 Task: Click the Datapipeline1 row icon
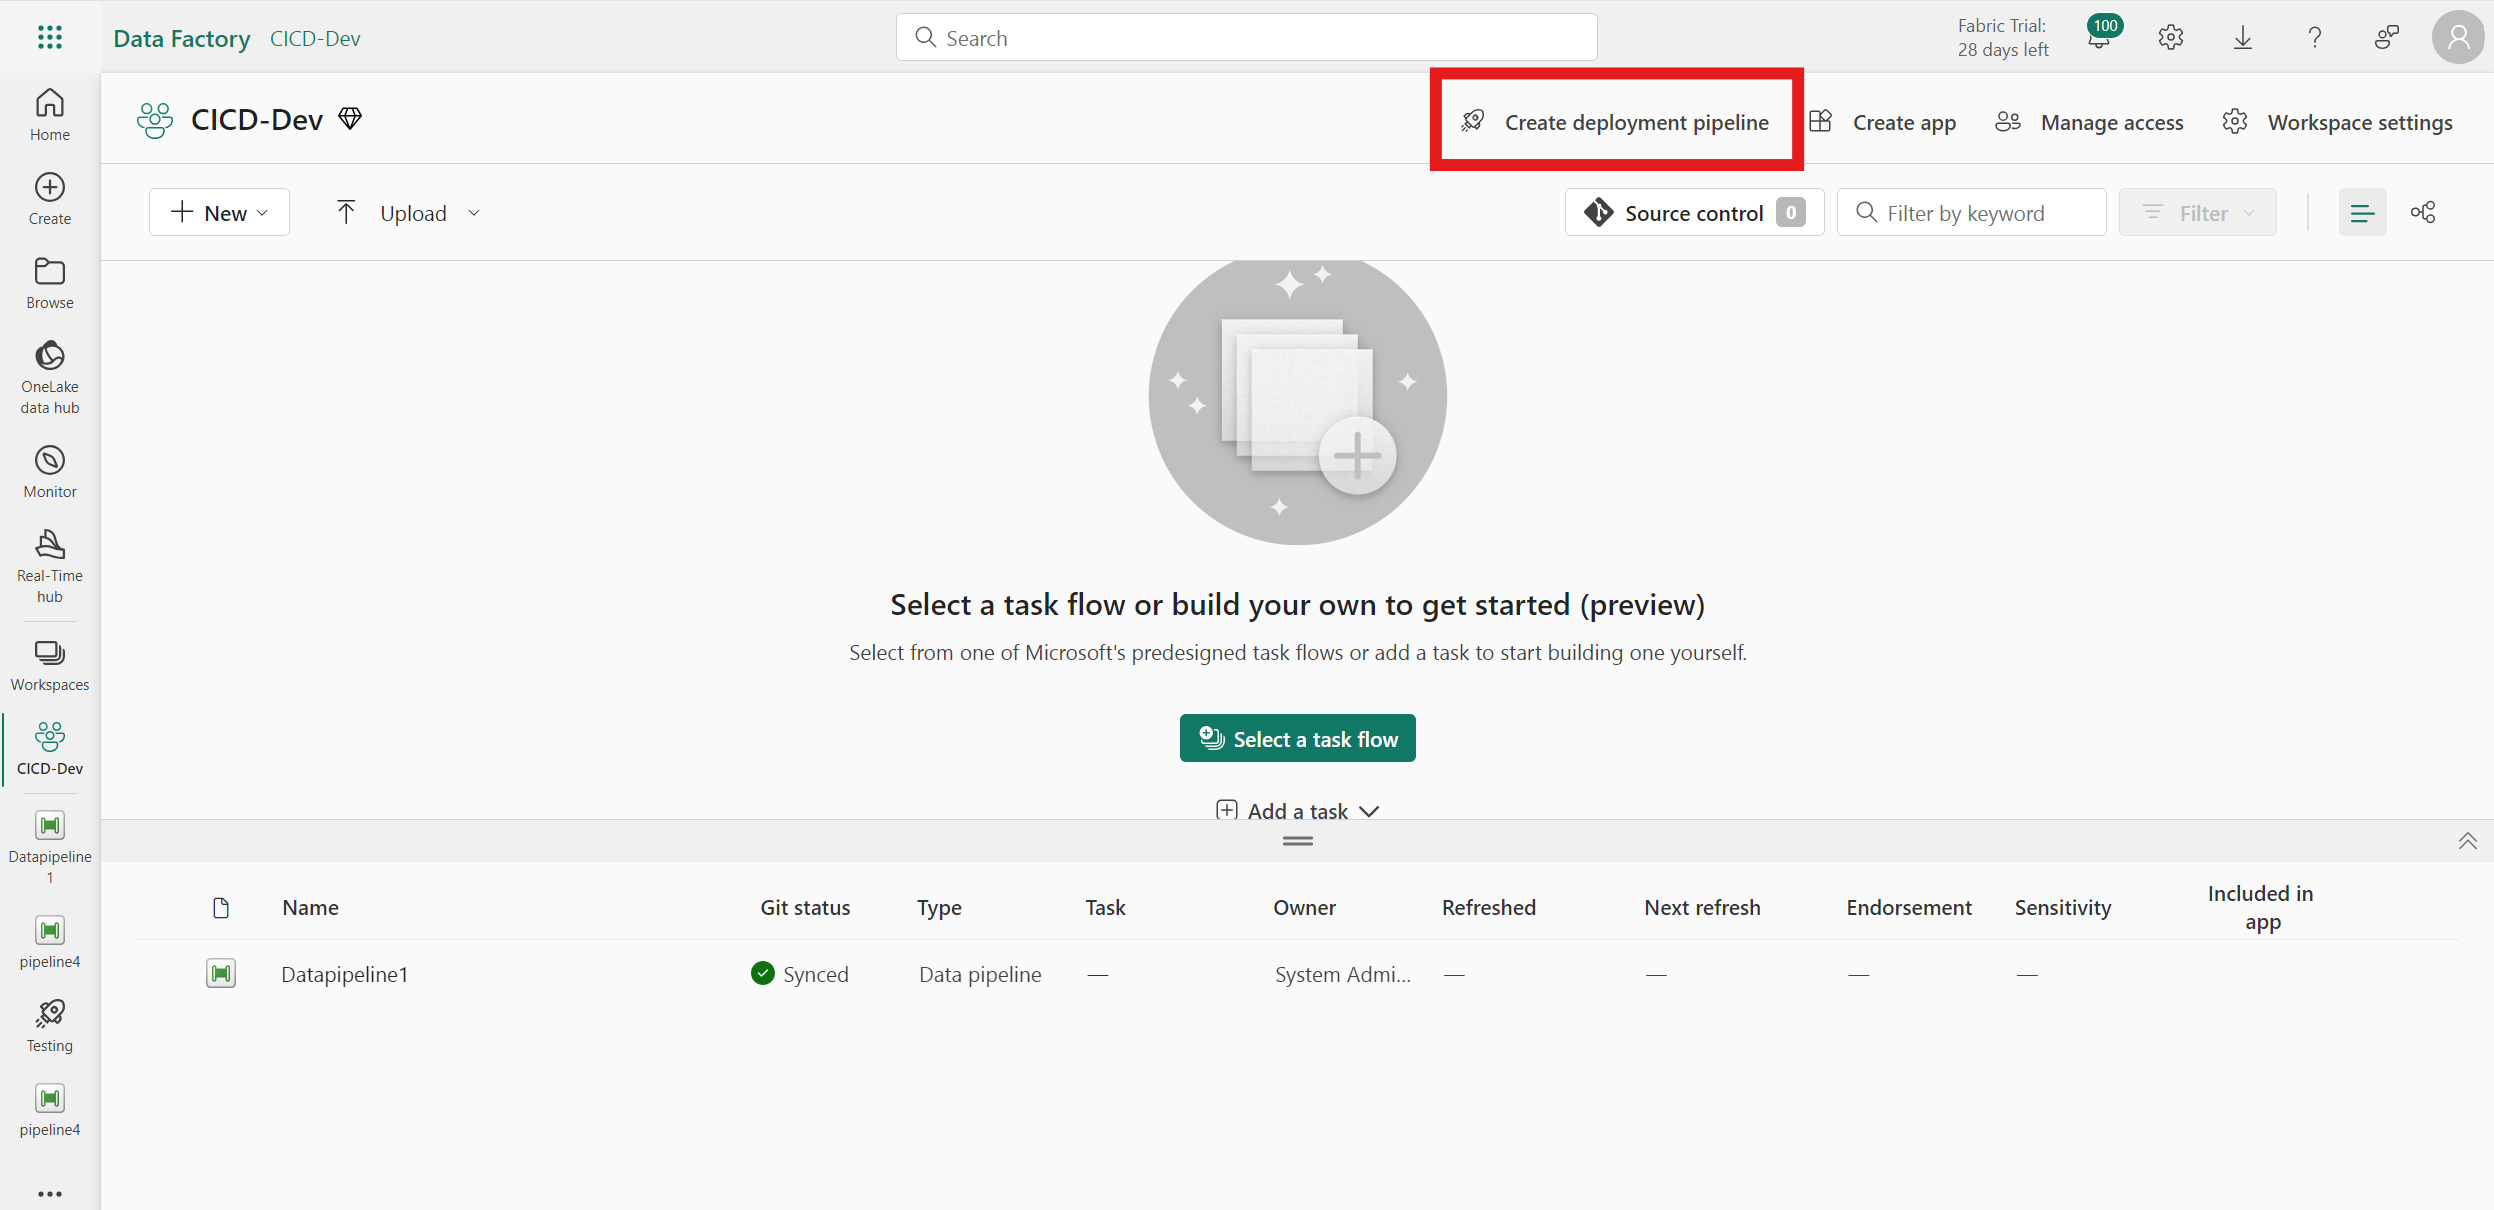point(221,973)
